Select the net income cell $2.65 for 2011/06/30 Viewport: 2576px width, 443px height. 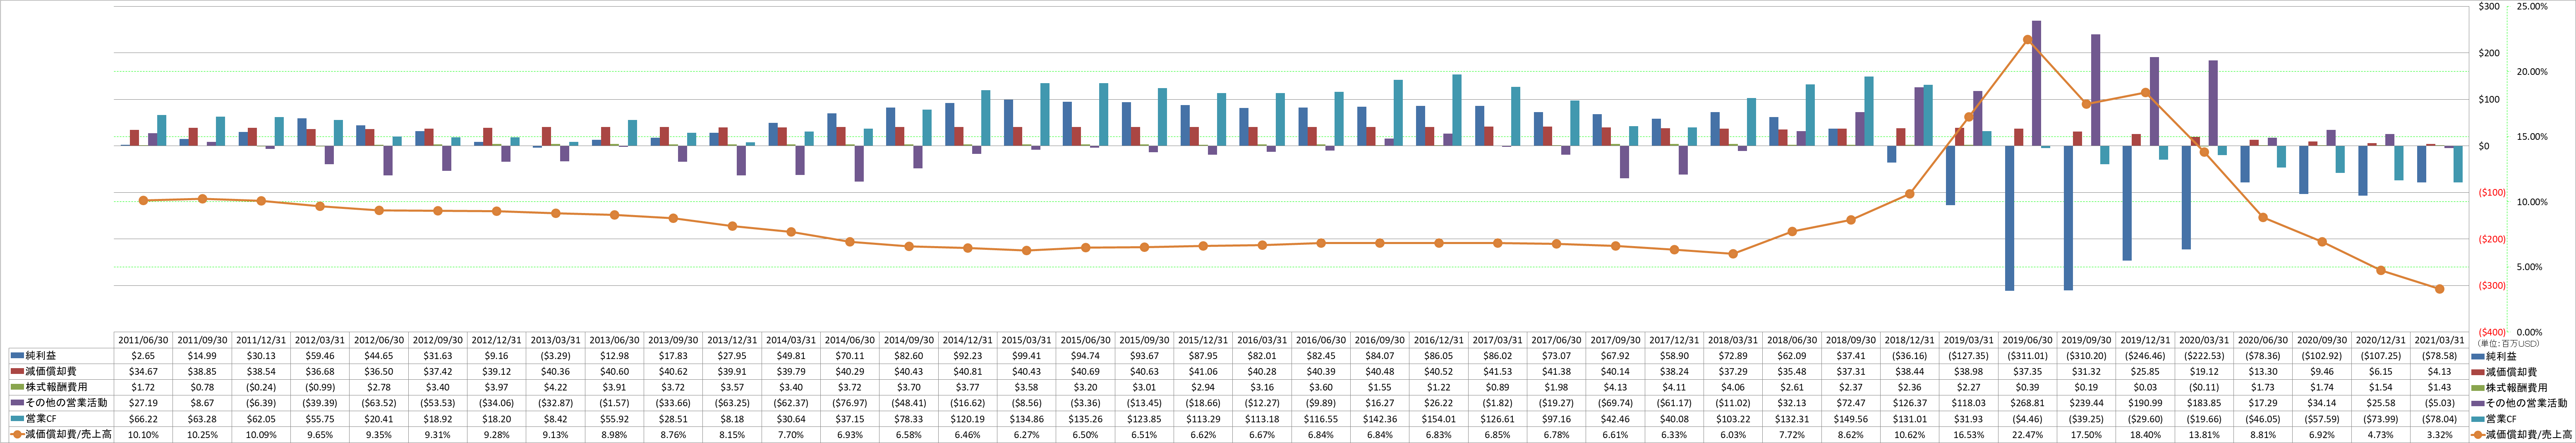tap(143, 356)
